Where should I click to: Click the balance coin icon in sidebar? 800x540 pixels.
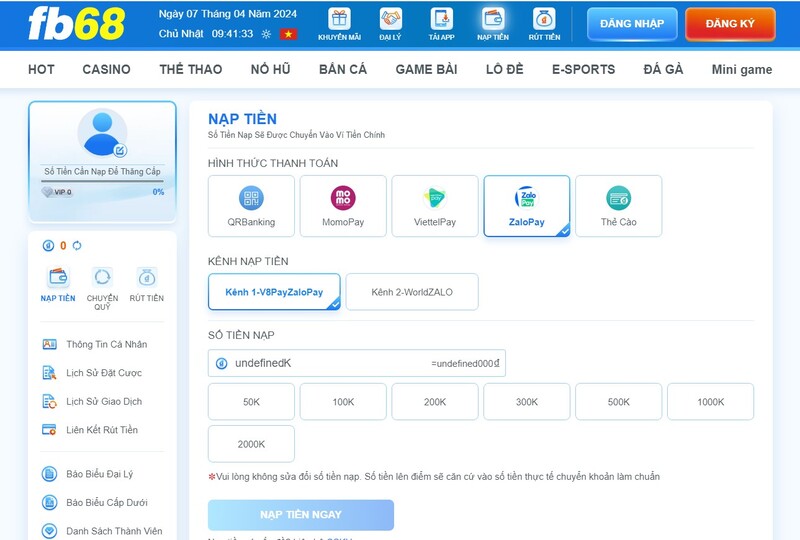point(48,246)
